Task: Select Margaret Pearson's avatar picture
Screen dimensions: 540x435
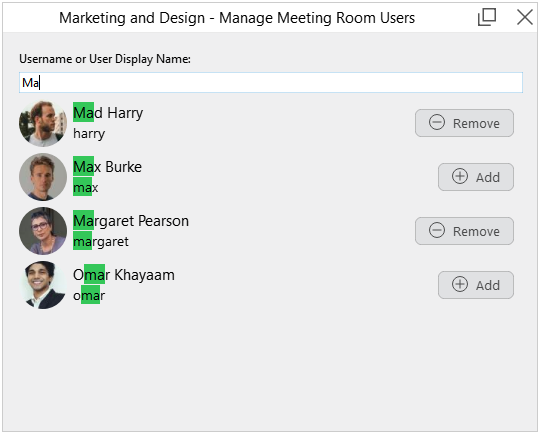Action: [x=43, y=231]
